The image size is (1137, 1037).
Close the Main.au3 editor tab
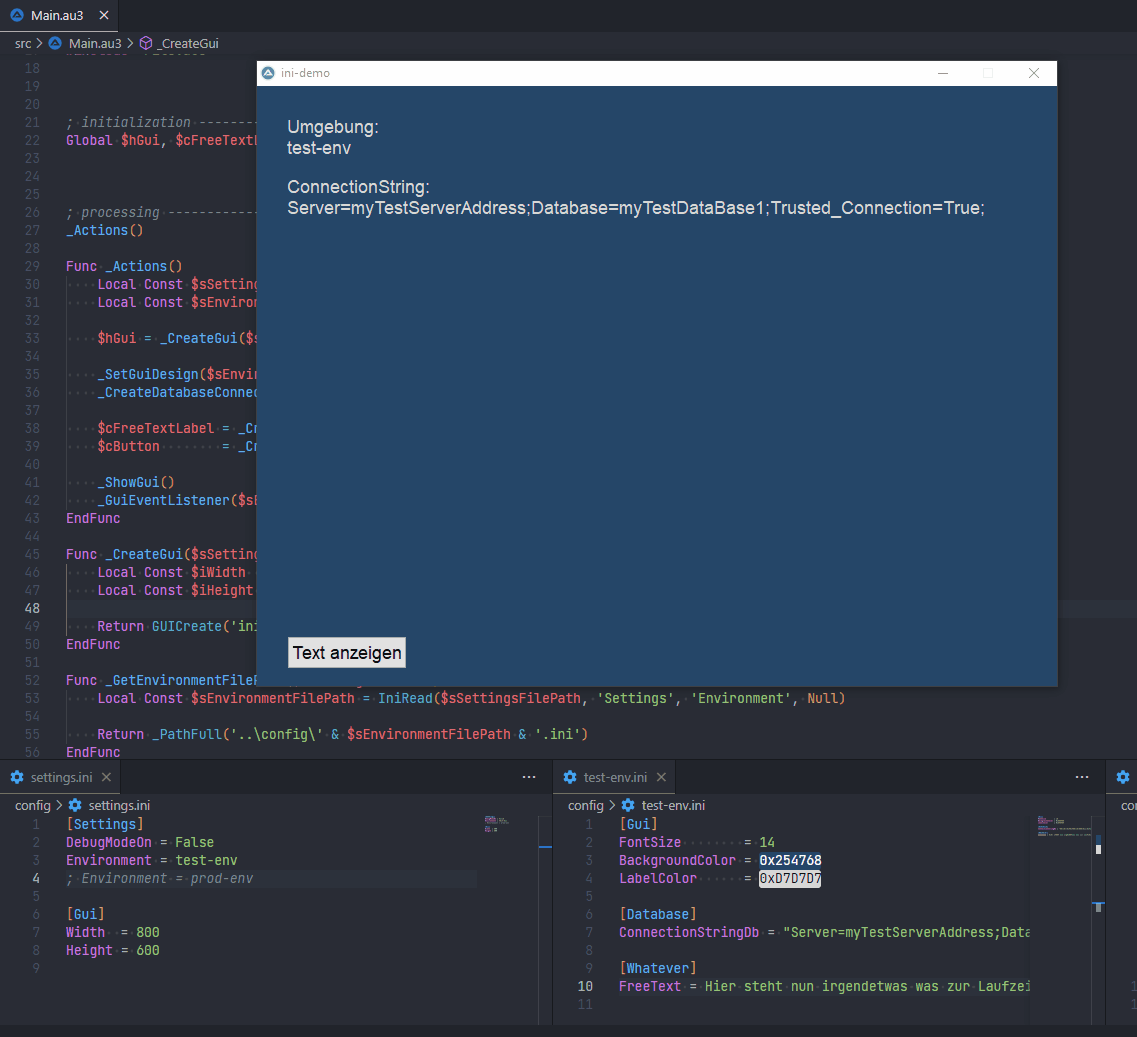(105, 16)
